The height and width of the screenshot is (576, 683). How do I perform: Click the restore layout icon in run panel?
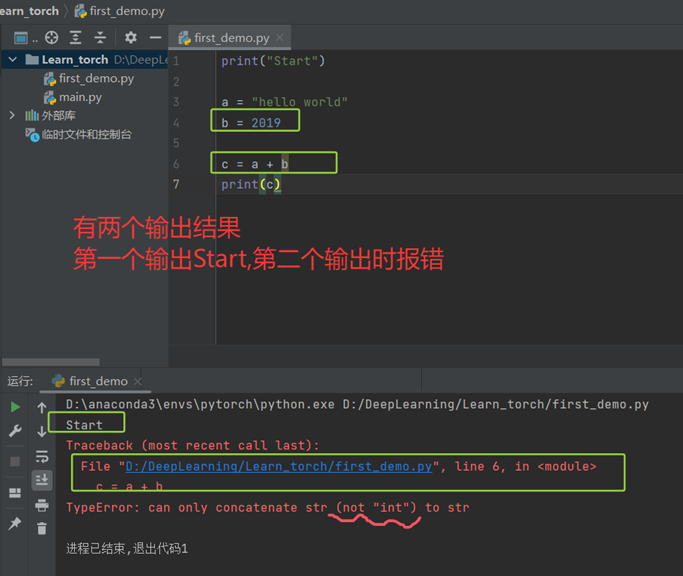tap(15, 493)
